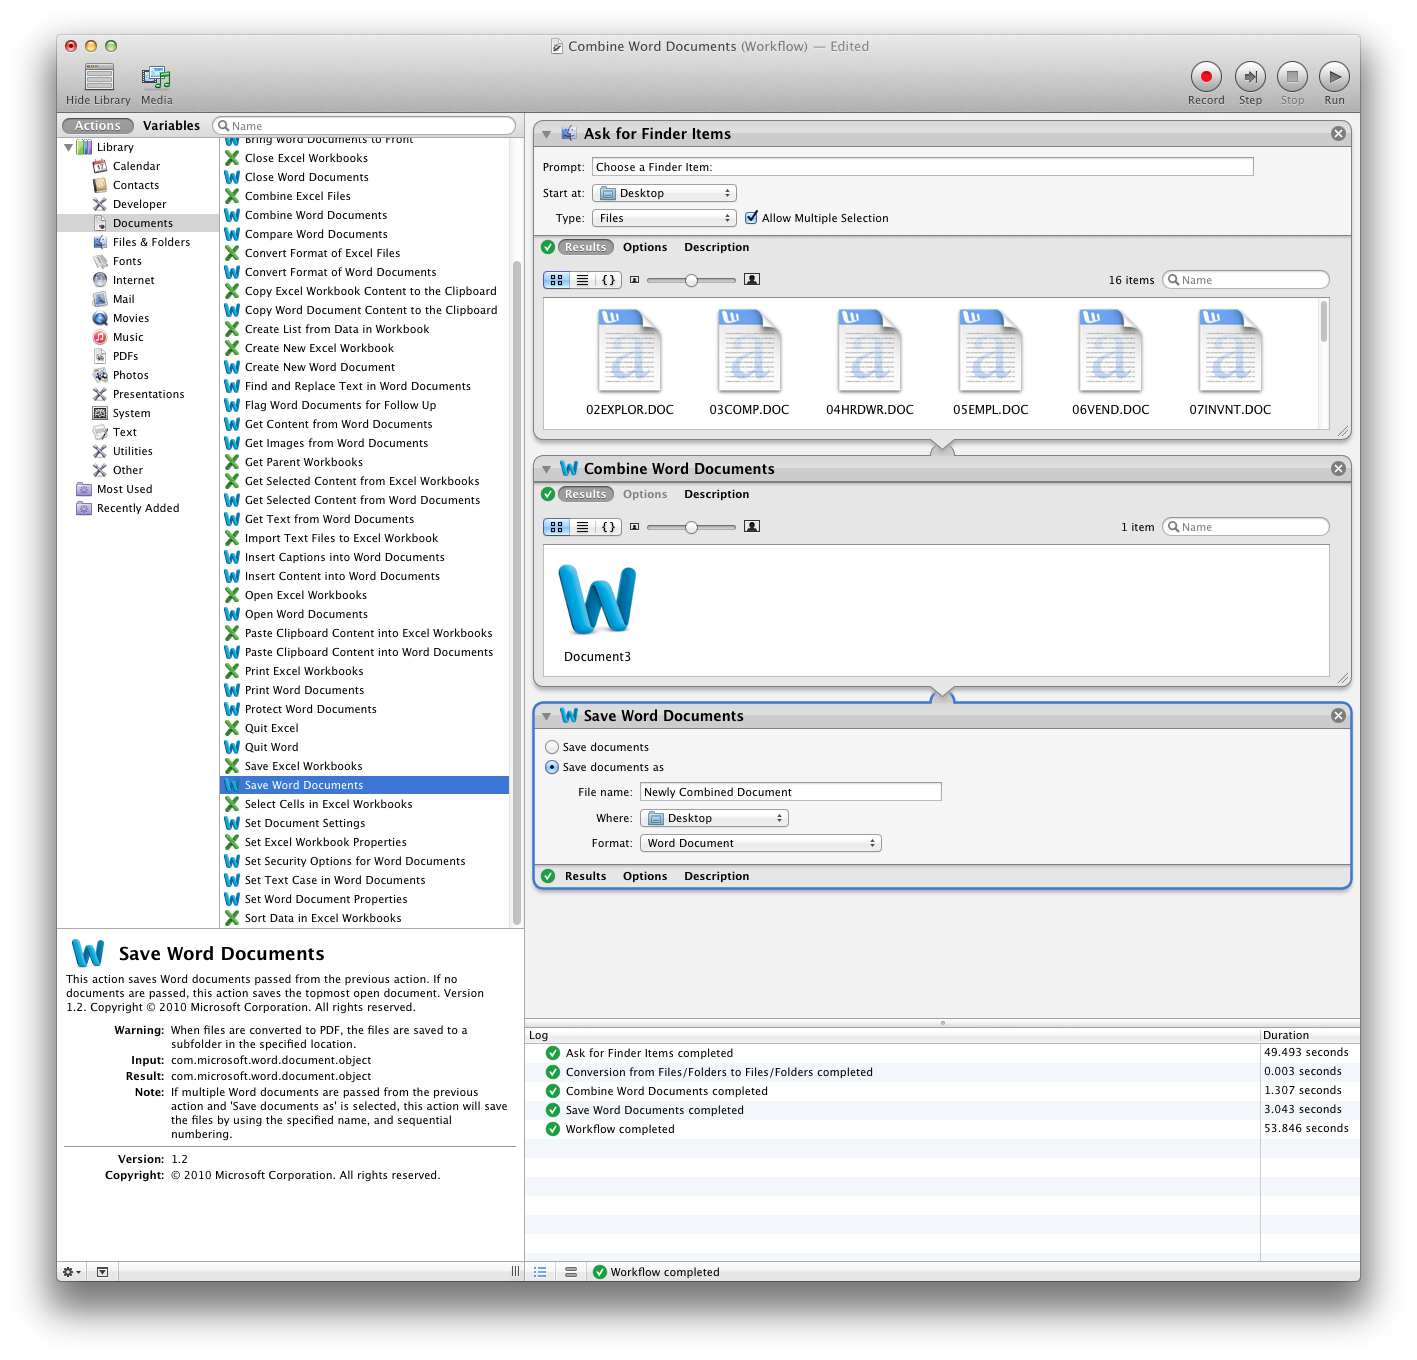
Task: Click the Prompt text field
Action: tap(922, 167)
